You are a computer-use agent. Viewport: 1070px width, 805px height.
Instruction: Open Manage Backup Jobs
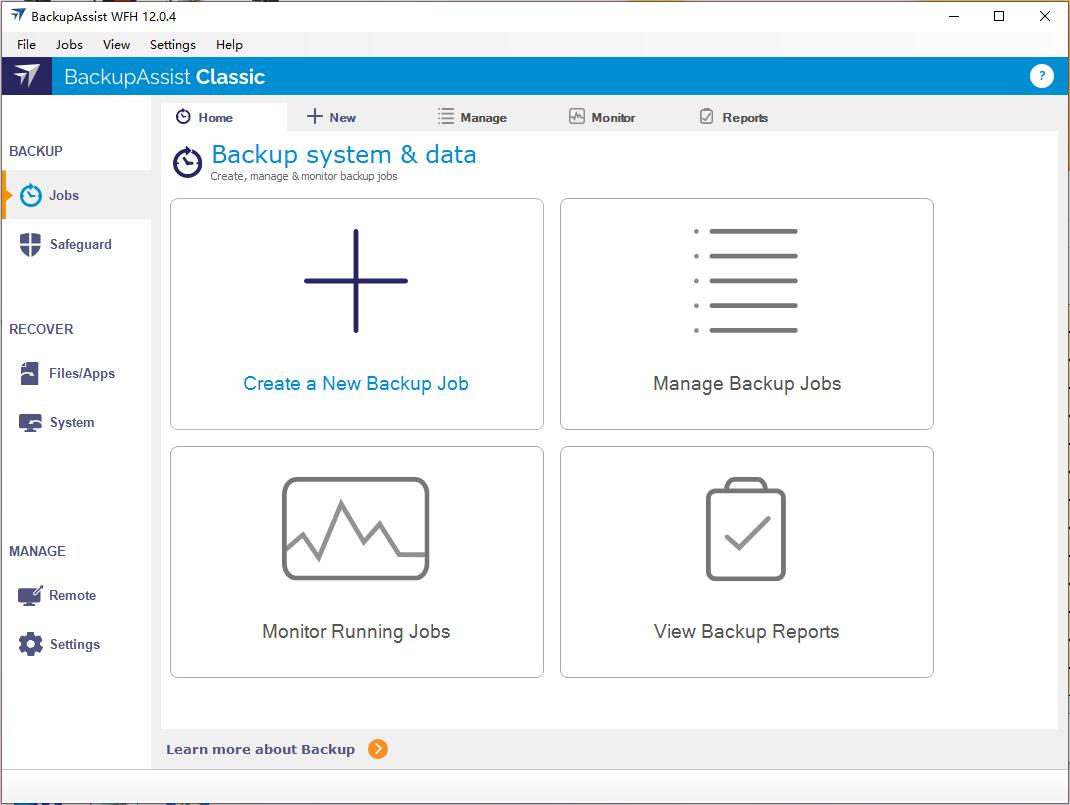(x=747, y=314)
